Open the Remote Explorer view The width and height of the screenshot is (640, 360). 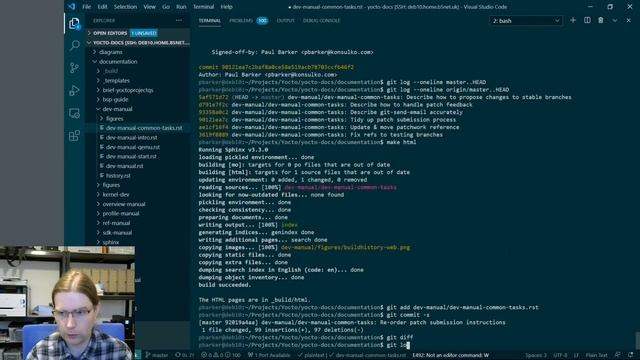coord(74,113)
